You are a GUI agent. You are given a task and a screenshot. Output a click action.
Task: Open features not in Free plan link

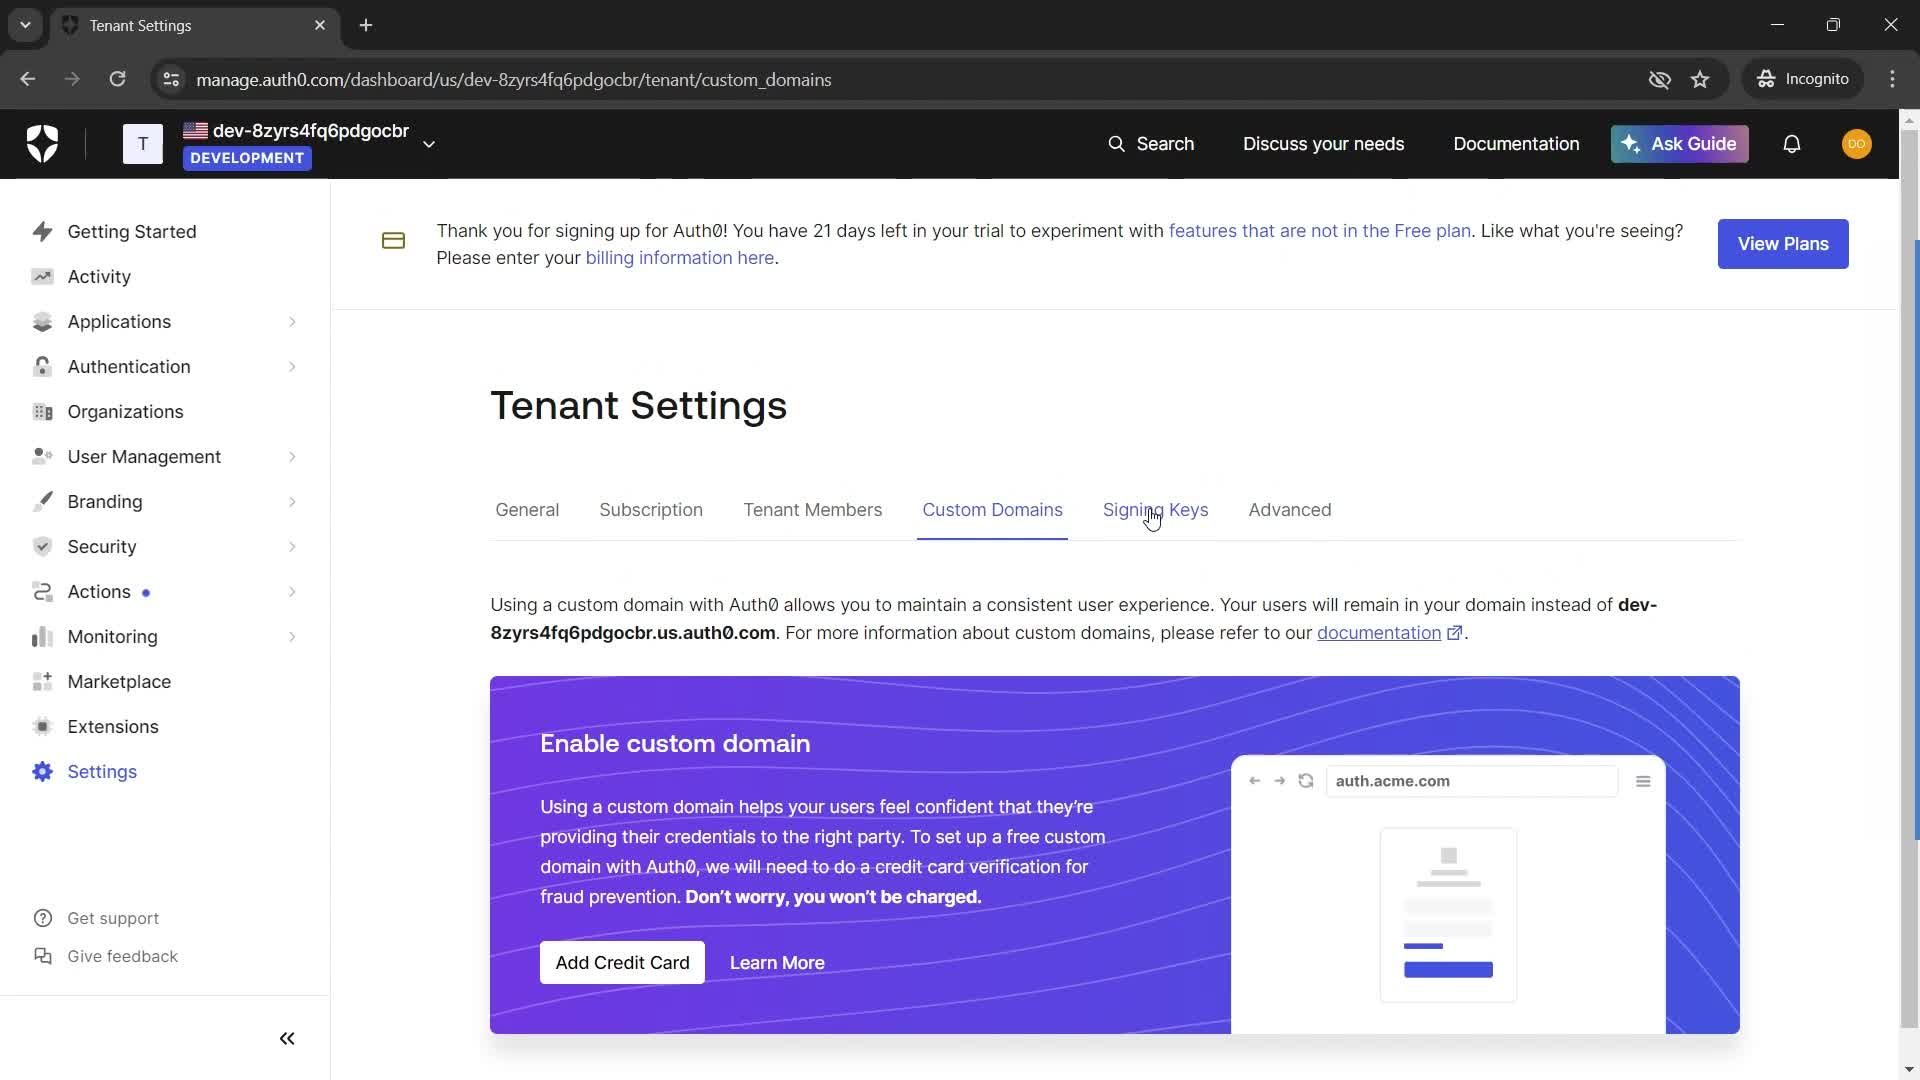pos(1319,231)
